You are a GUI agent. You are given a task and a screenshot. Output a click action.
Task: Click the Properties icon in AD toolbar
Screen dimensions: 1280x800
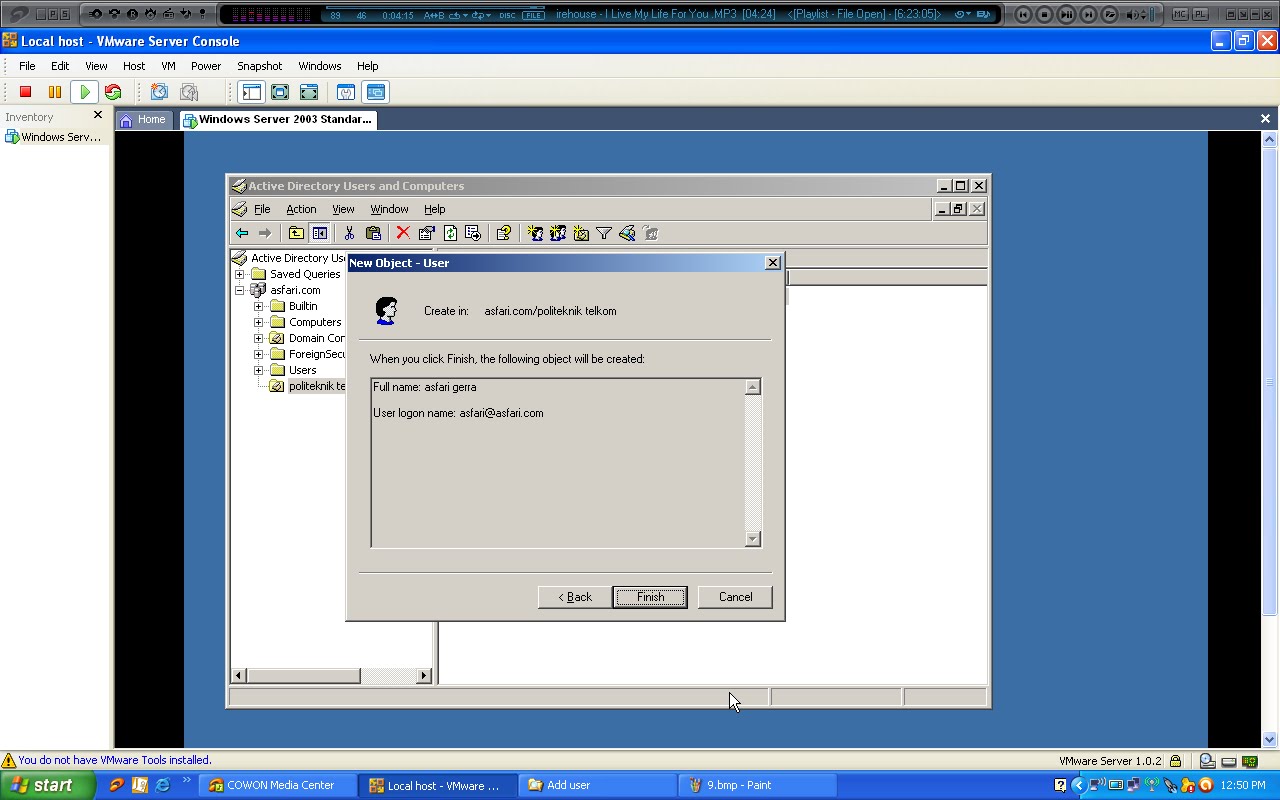coord(426,233)
